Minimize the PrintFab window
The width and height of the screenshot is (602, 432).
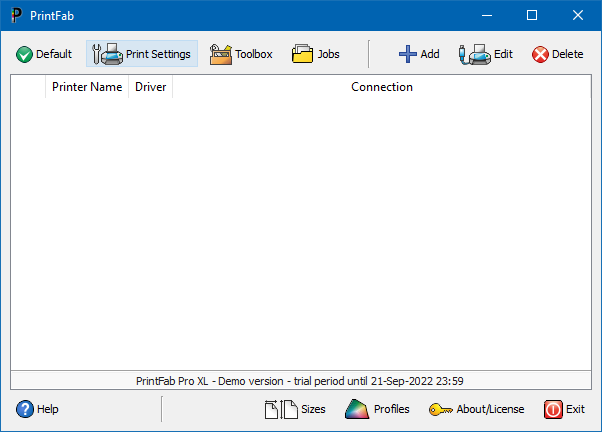(x=487, y=15)
